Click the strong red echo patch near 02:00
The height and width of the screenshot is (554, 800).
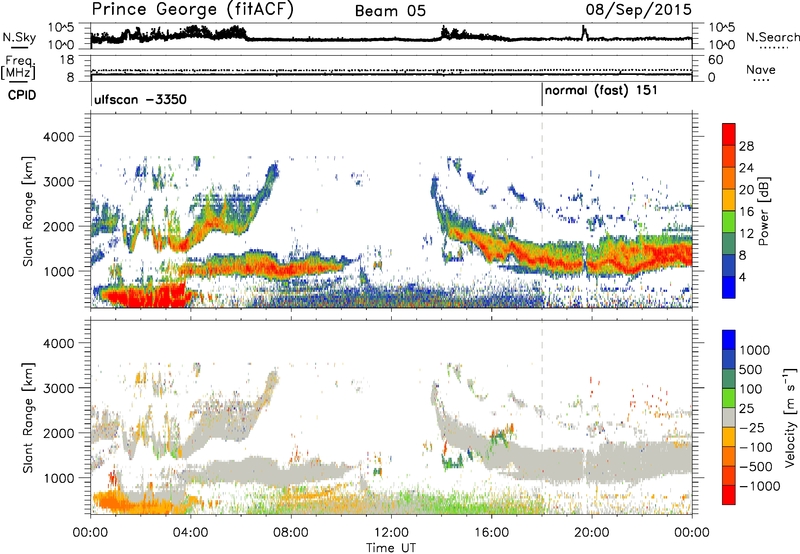point(145,296)
